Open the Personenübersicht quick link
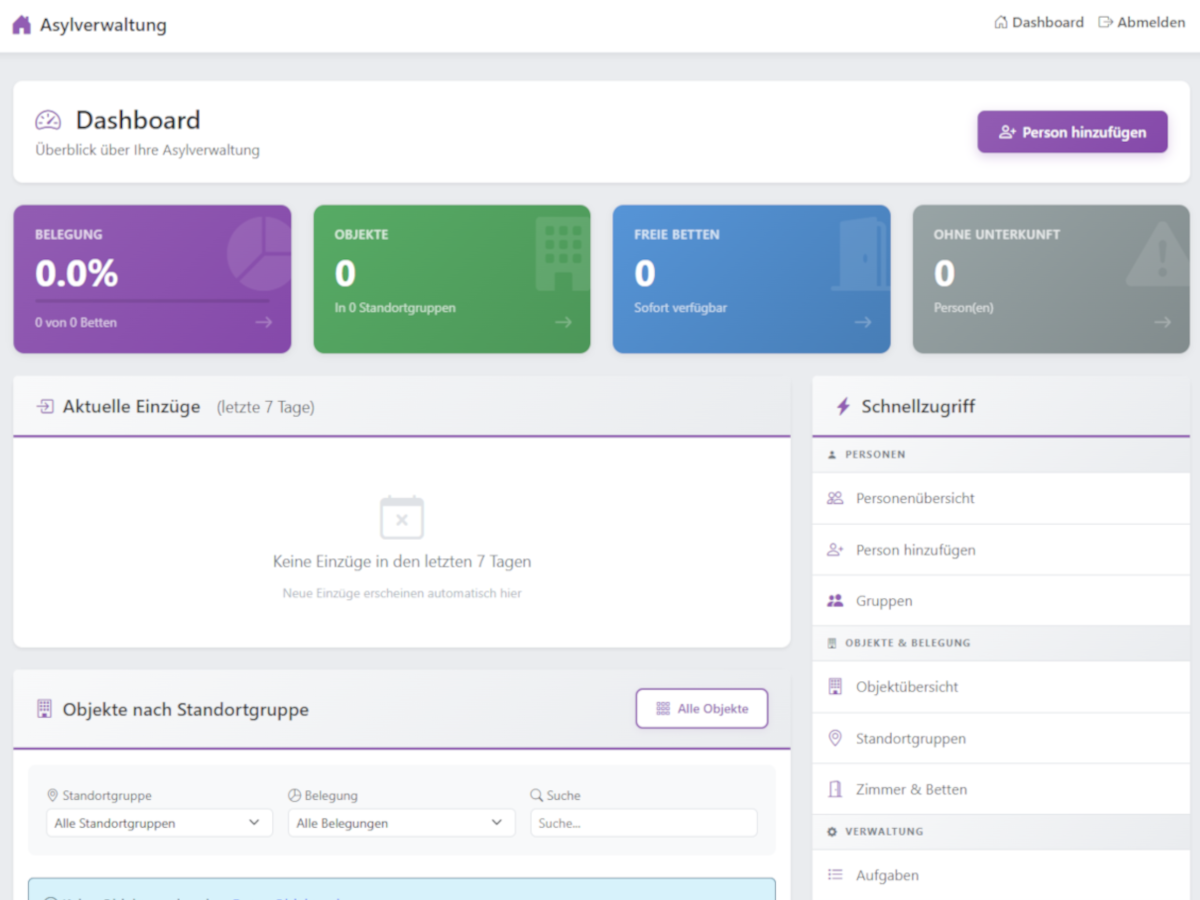The height and width of the screenshot is (900, 1200). click(914, 498)
